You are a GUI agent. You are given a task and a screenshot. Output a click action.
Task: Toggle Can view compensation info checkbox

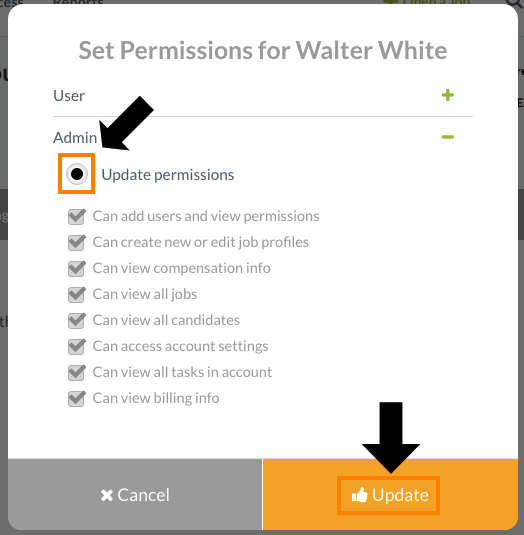[76, 269]
